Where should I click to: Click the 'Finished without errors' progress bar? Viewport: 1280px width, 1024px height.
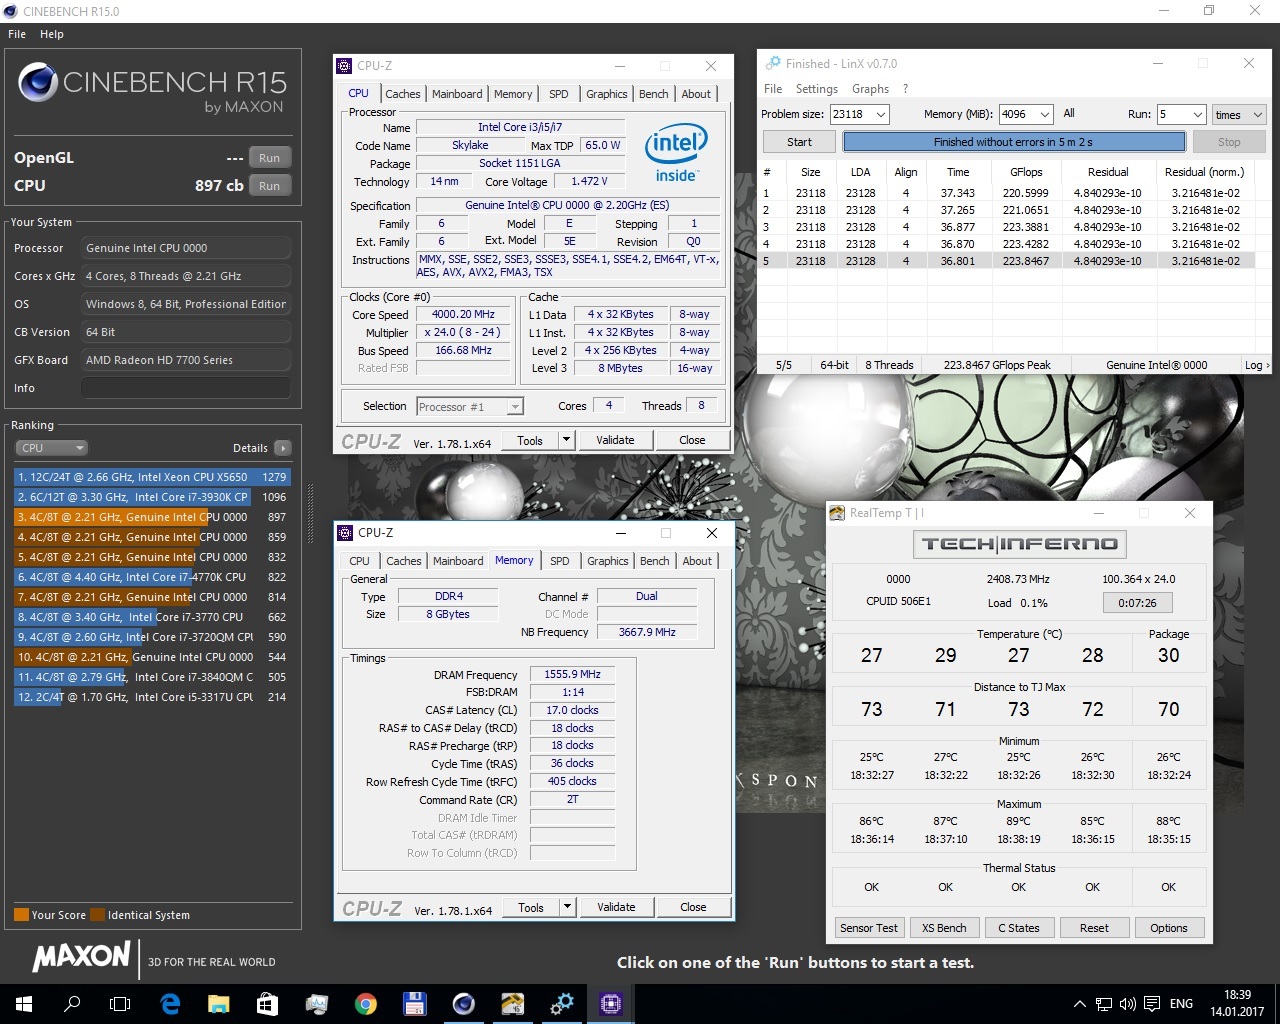click(1013, 142)
